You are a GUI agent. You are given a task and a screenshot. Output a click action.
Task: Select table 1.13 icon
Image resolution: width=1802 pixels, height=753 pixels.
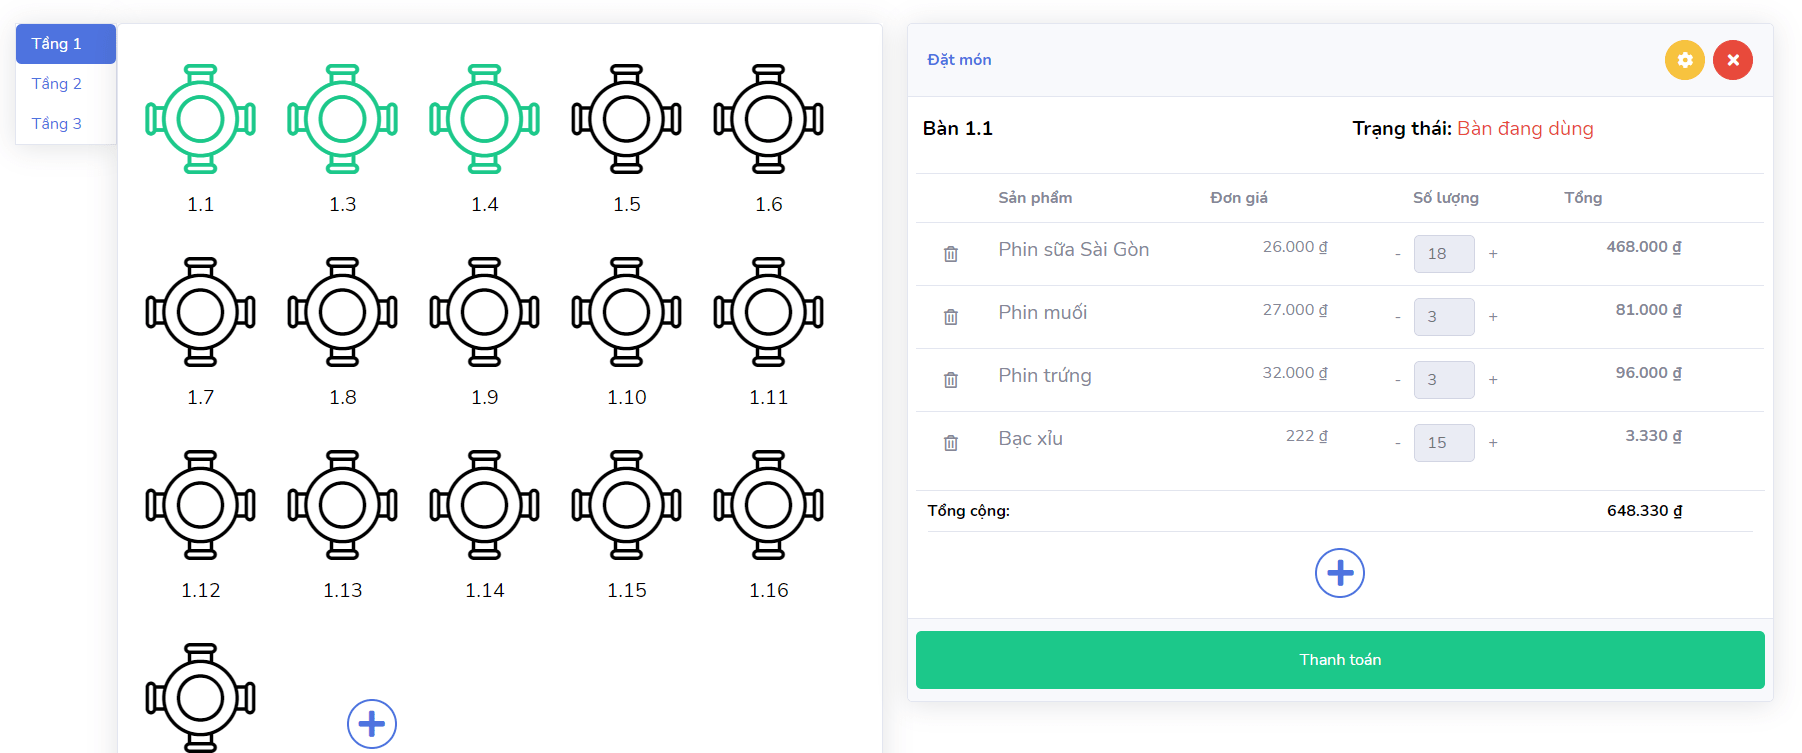(342, 505)
